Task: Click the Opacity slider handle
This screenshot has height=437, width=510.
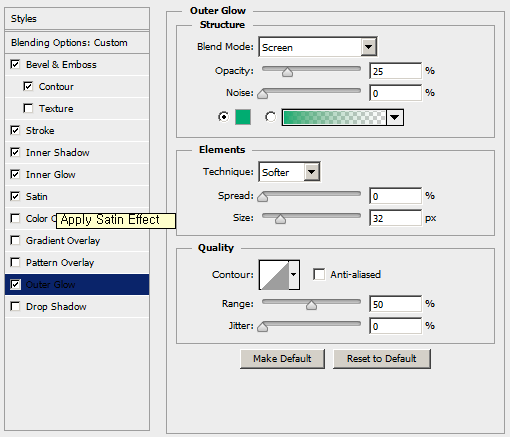Action: tap(287, 72)
